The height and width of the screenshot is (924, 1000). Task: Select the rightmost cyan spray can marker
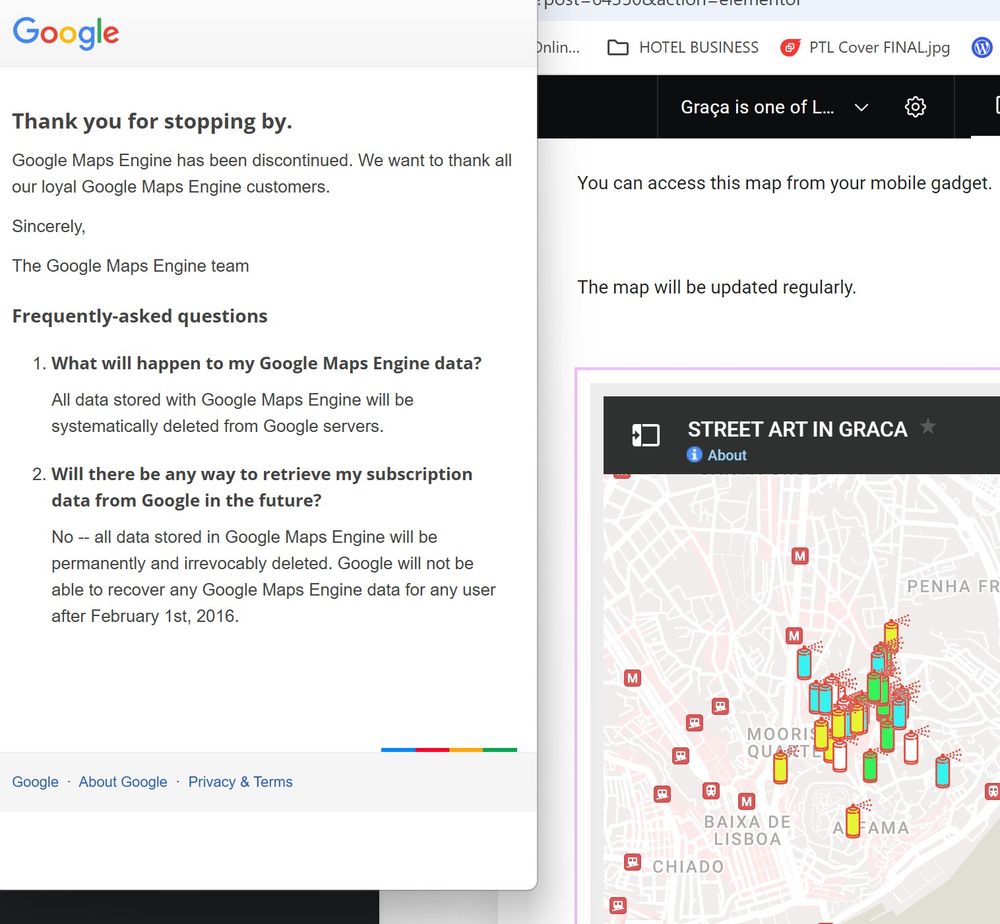pos(942,770)
